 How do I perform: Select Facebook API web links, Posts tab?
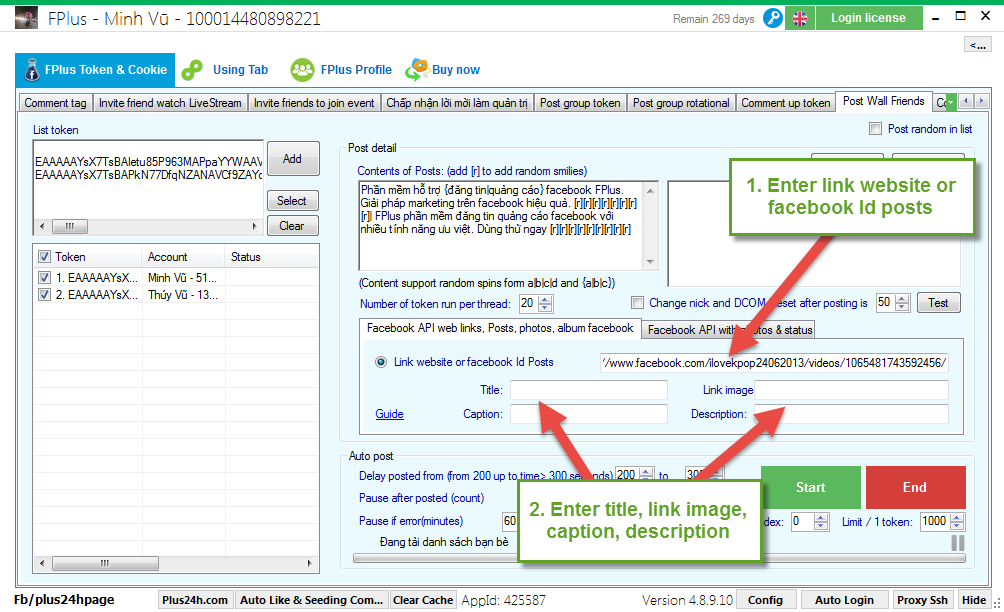[x=500, y=328]
